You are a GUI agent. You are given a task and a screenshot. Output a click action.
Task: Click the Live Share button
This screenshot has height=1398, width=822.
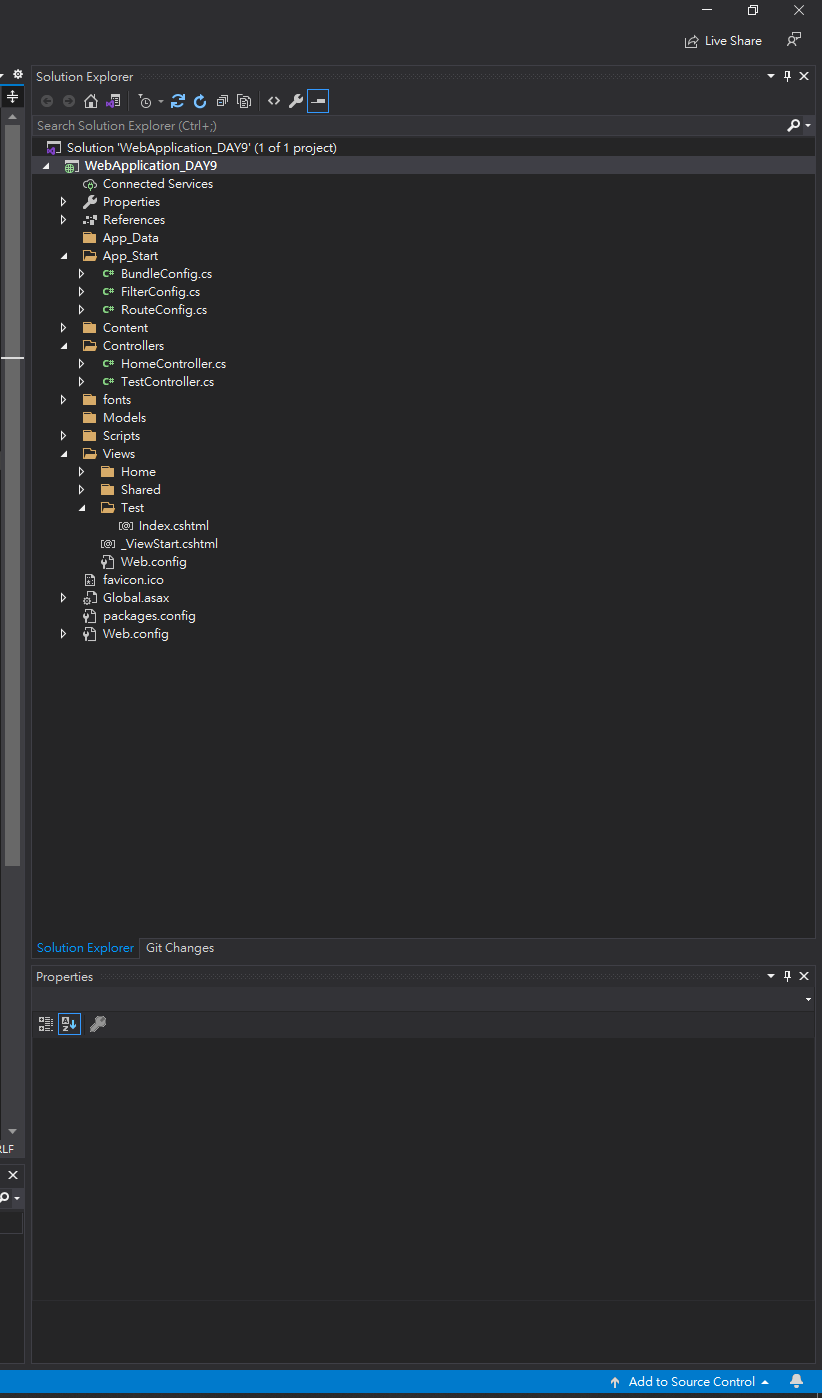click(x=723, y=41)
